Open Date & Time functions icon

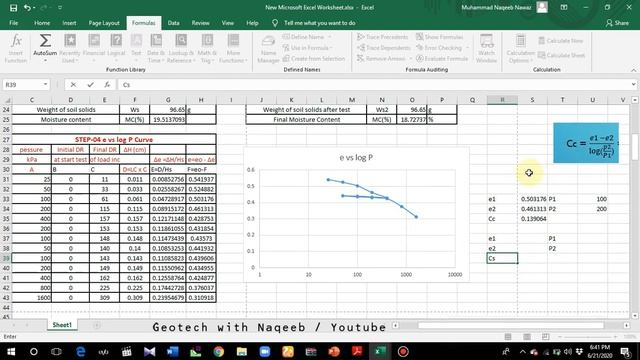[156, 41]
